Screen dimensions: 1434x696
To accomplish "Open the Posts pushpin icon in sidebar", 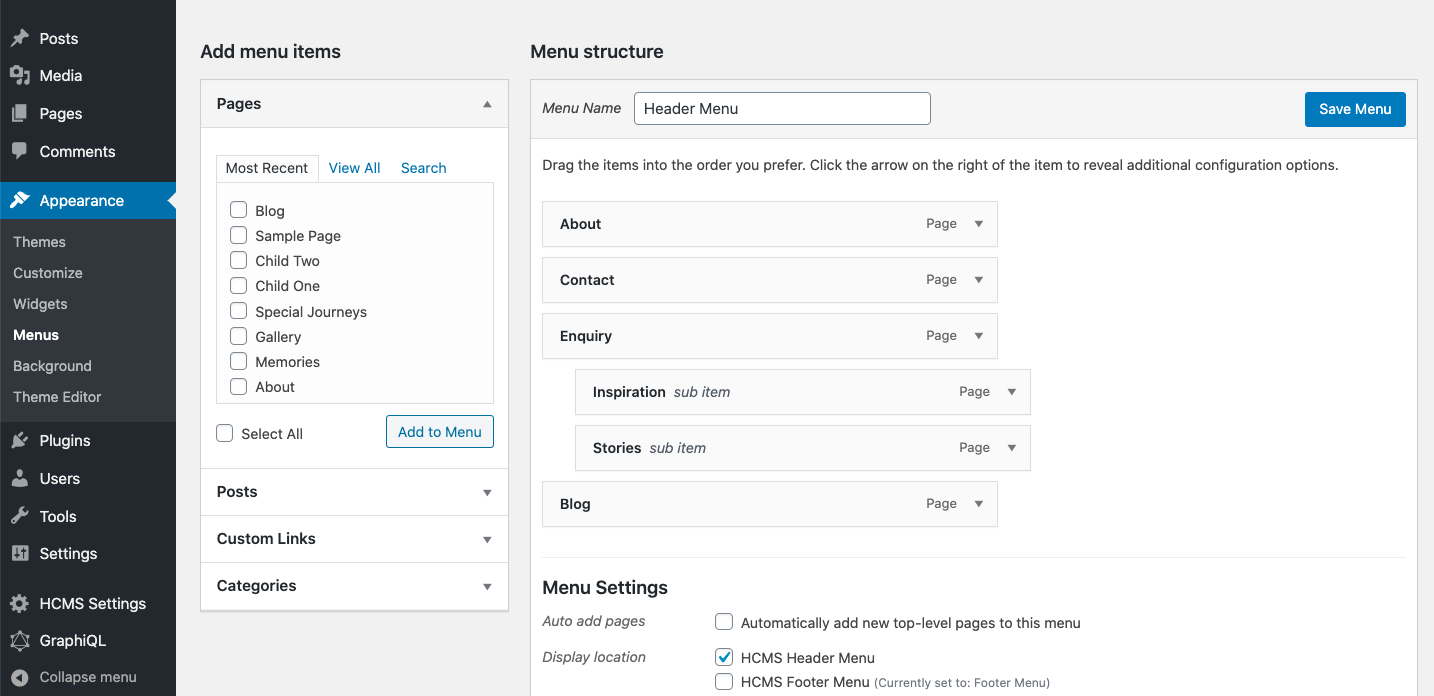I will (x=19, y=39).
